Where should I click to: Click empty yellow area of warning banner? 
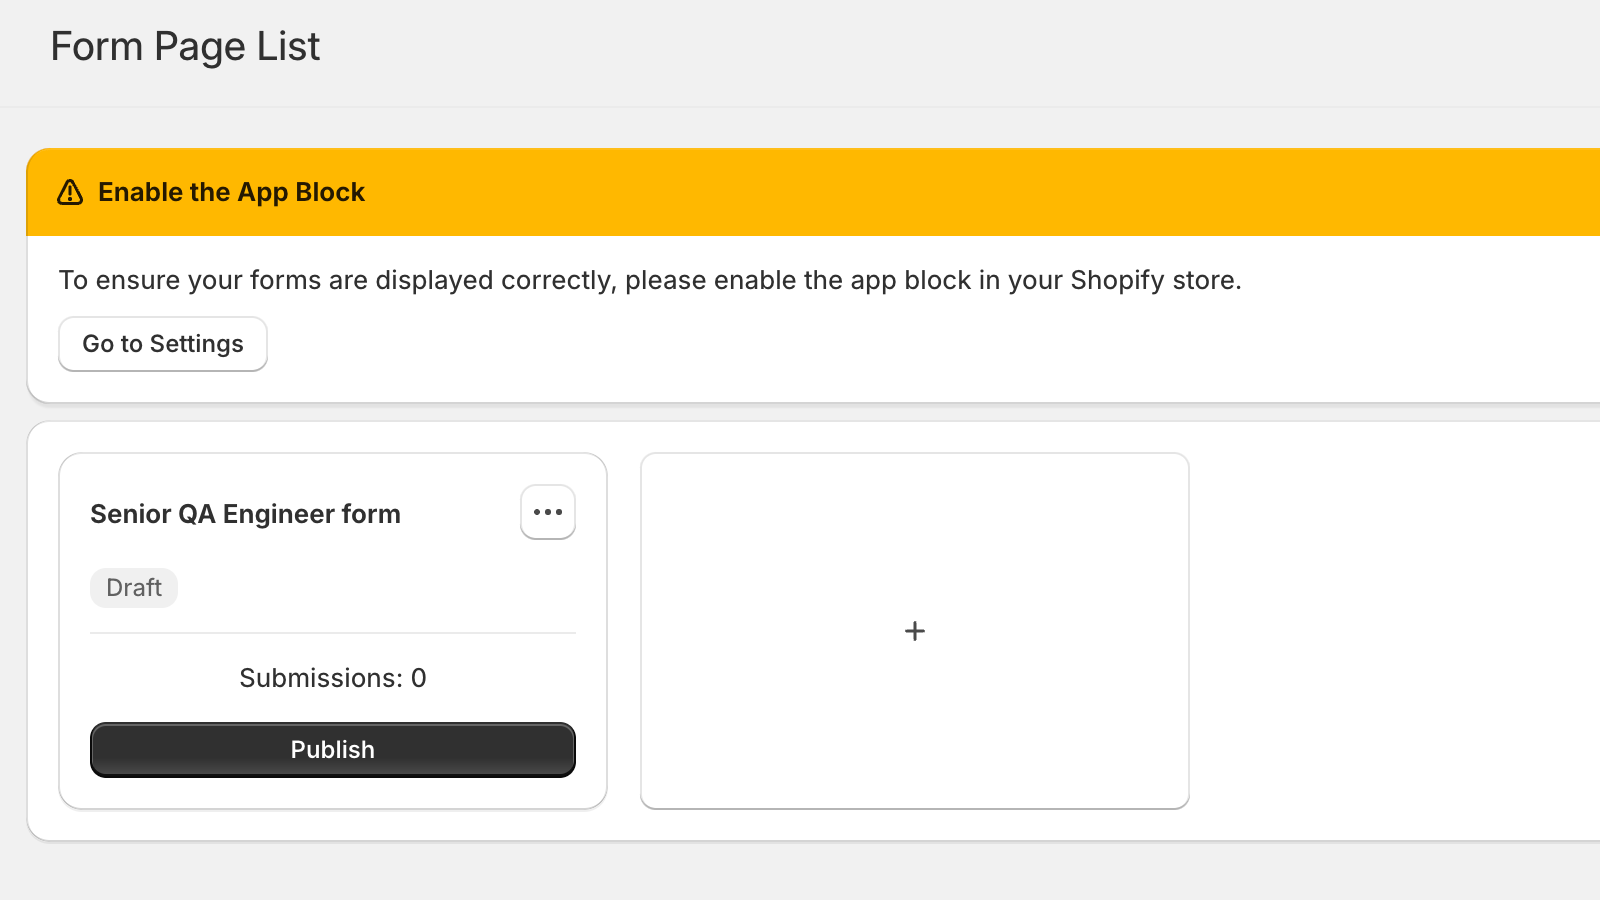pyautogui.click(x=900, y=192)
